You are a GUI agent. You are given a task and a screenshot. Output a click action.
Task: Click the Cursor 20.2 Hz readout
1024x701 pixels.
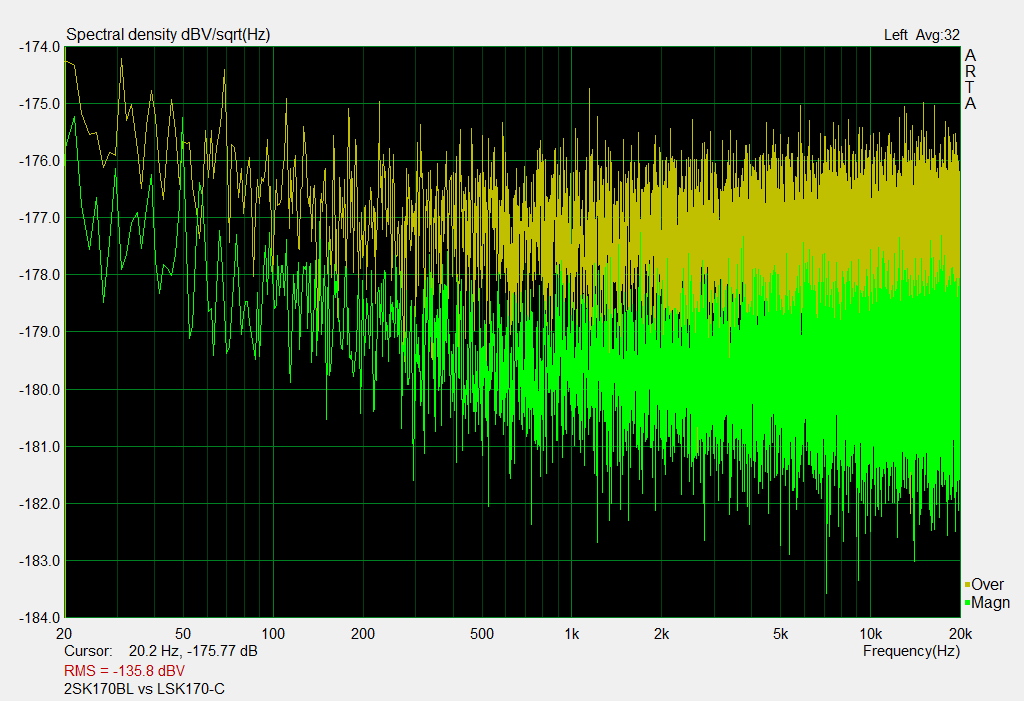pos(161,651)
